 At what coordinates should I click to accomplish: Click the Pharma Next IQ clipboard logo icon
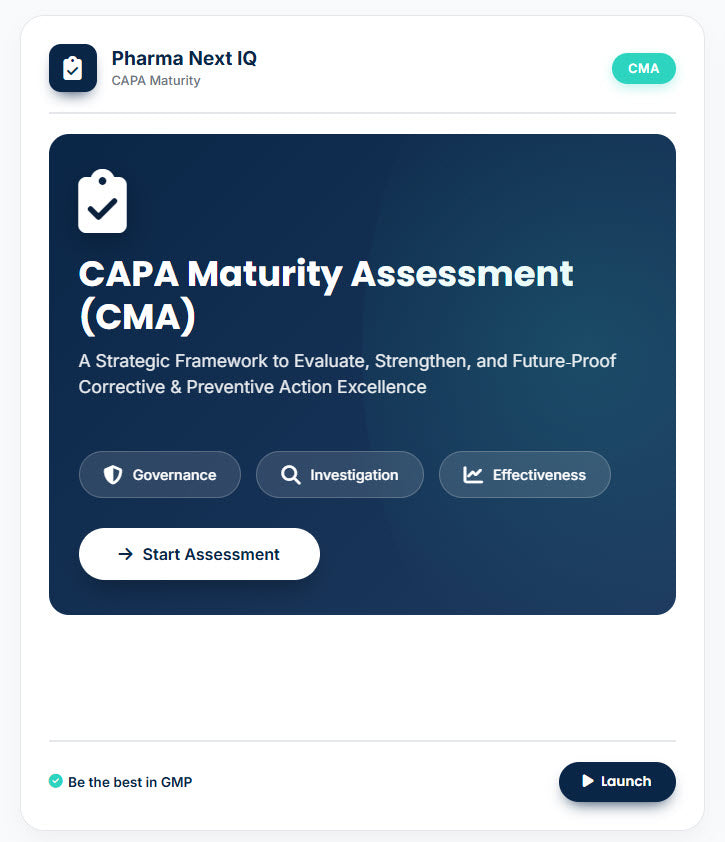point(72,68)
